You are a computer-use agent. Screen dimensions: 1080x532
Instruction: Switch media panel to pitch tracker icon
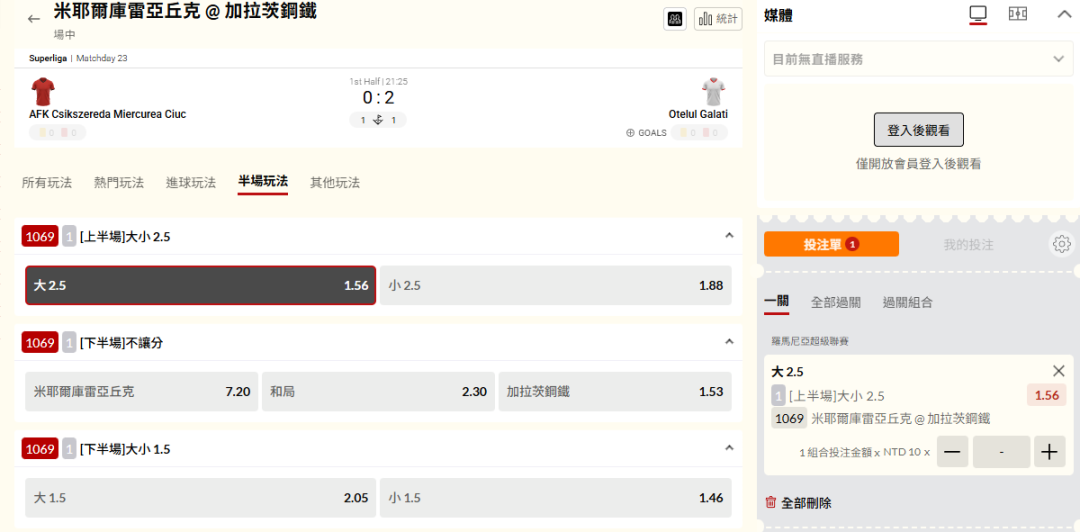(1018, 14)
